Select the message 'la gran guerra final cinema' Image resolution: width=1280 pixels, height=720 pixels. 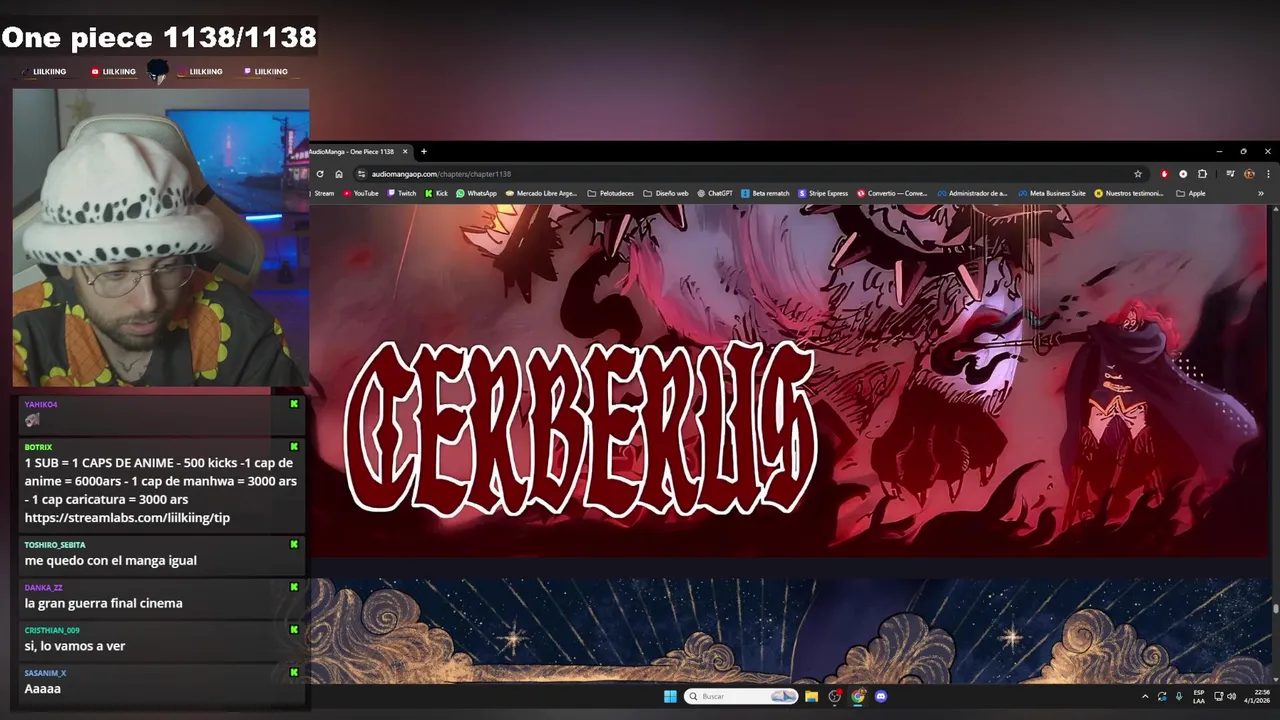tap(103, 603)
